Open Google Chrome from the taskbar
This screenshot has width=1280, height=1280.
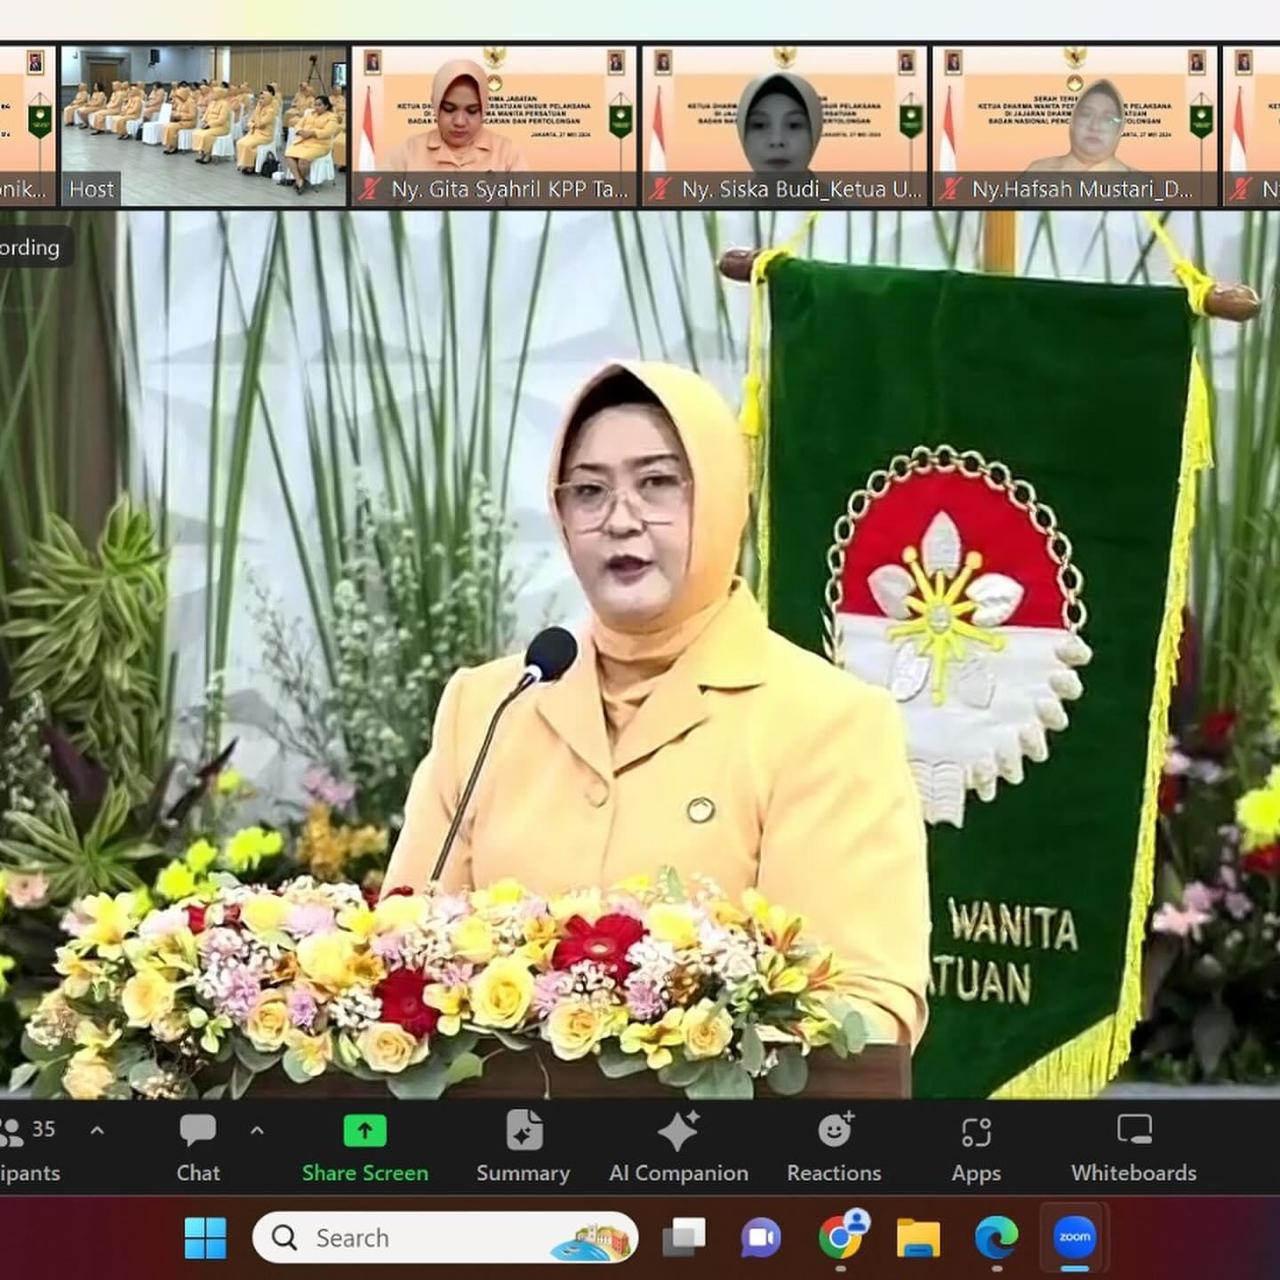[841, 1238]
